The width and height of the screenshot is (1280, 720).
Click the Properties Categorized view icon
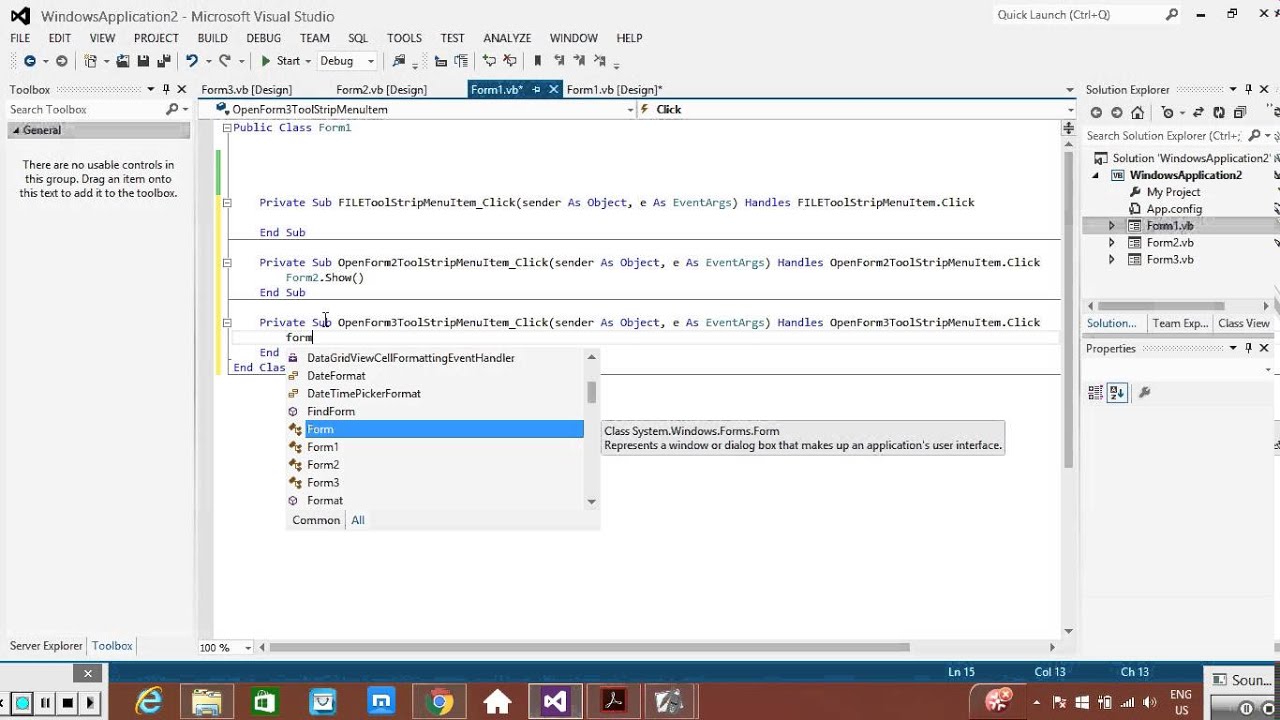tap(1095, 392)
